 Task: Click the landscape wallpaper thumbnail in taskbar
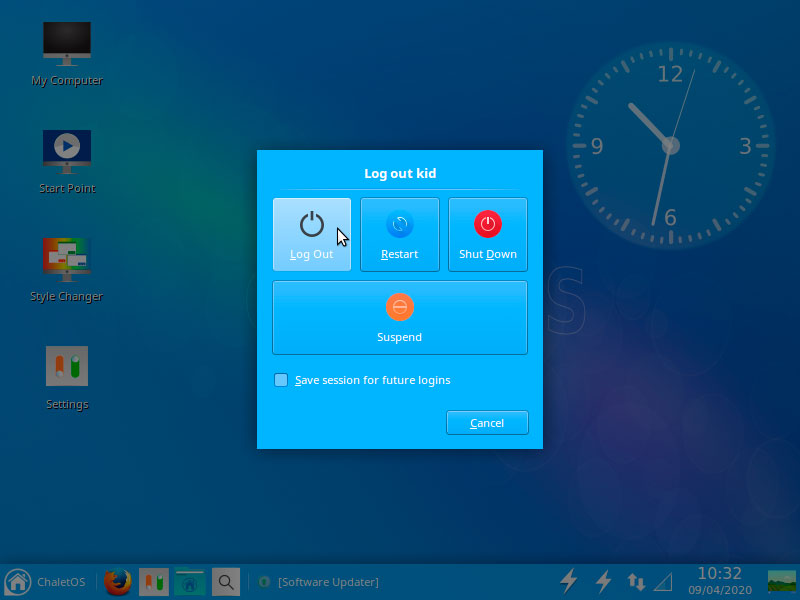click(782, 582)
